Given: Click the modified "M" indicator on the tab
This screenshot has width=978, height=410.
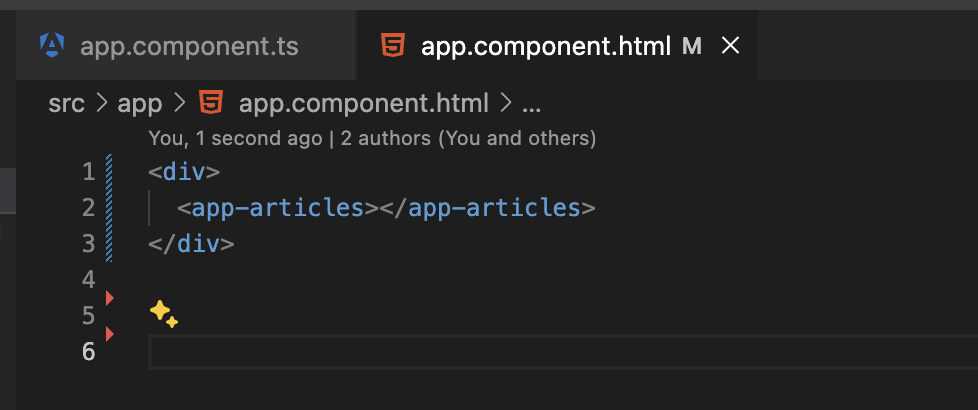Looking at the screenshot, I should (691, 46).
